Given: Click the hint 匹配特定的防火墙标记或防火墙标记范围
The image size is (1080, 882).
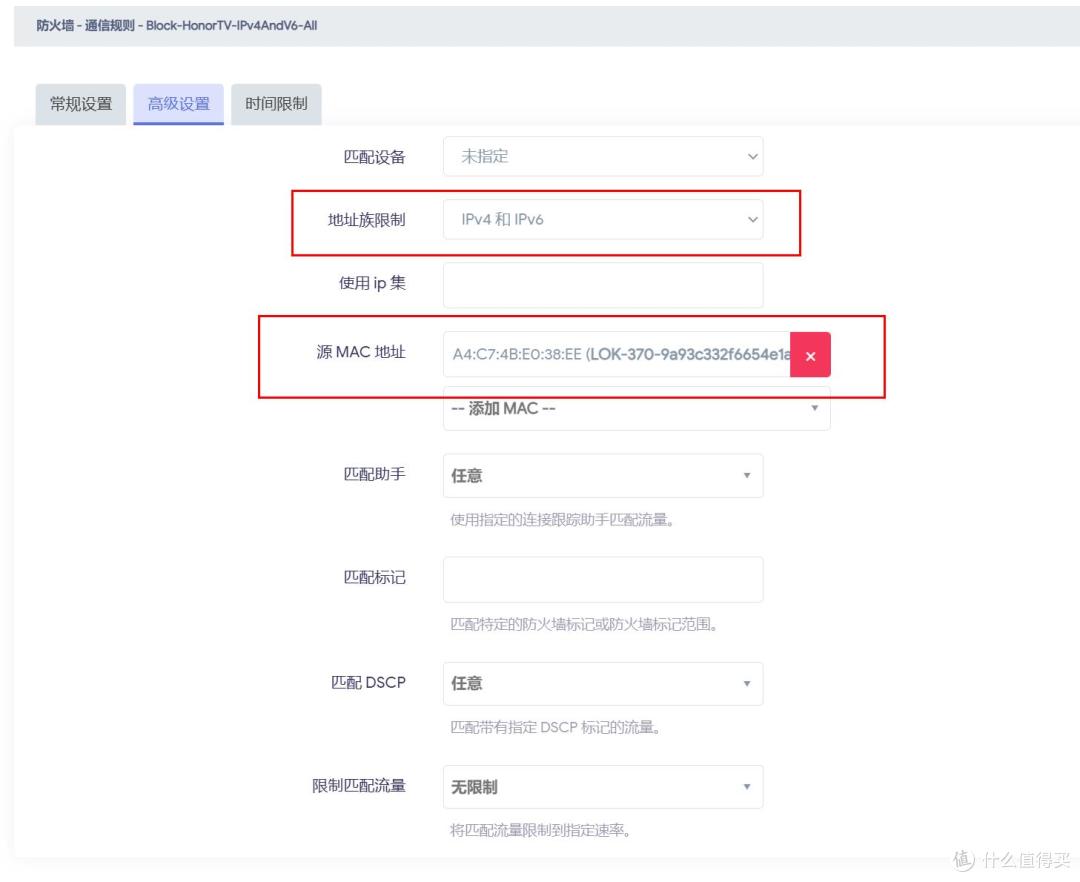Looking at the screenshot, I should (x=584, y=624).
